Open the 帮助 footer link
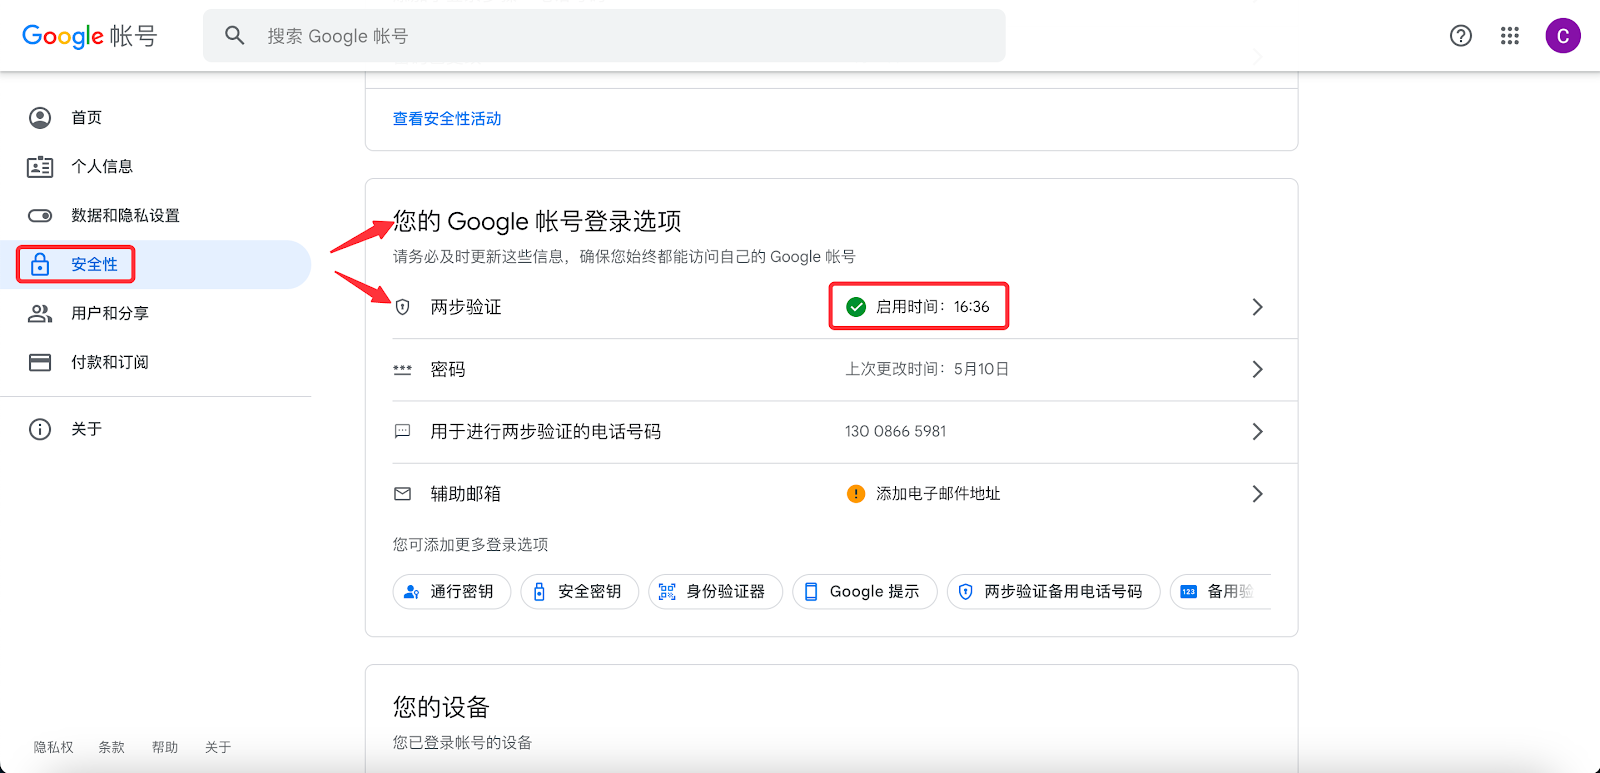This screenshot has width=1600, height=773. 165,748
